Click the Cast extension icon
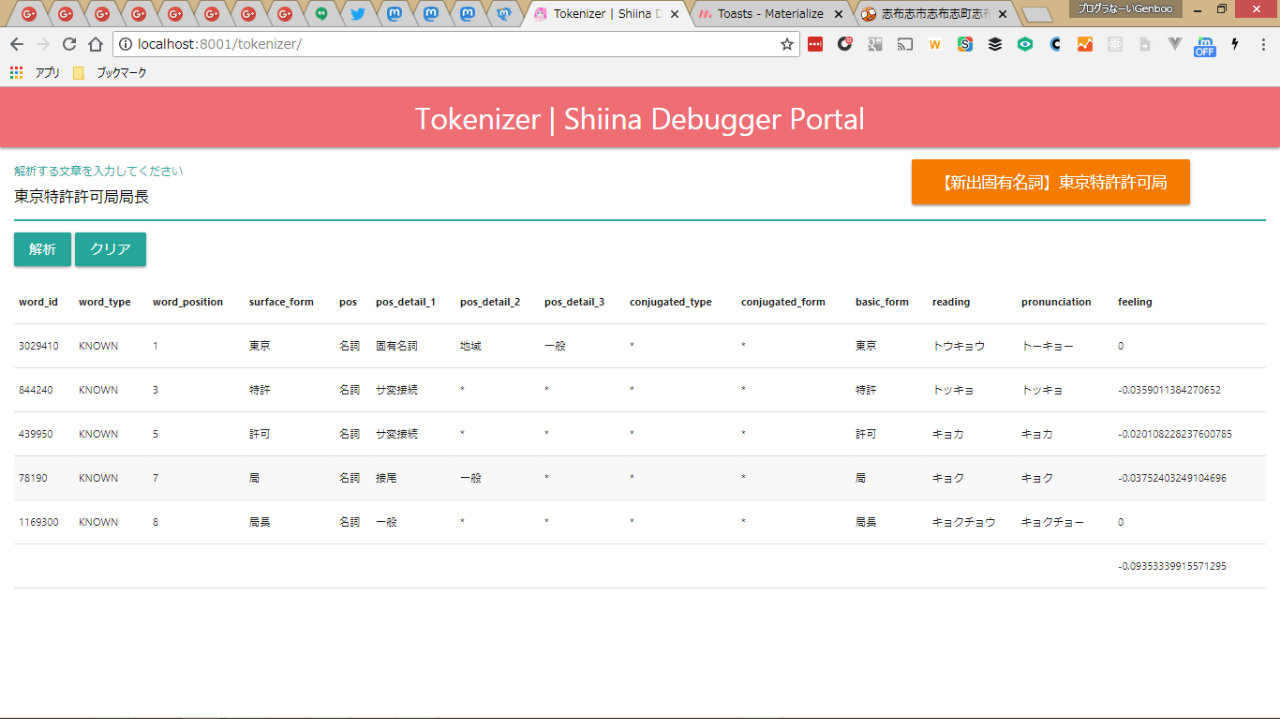Image resolution: width=1280 pixels, height=719 pixels. [905, 44]
